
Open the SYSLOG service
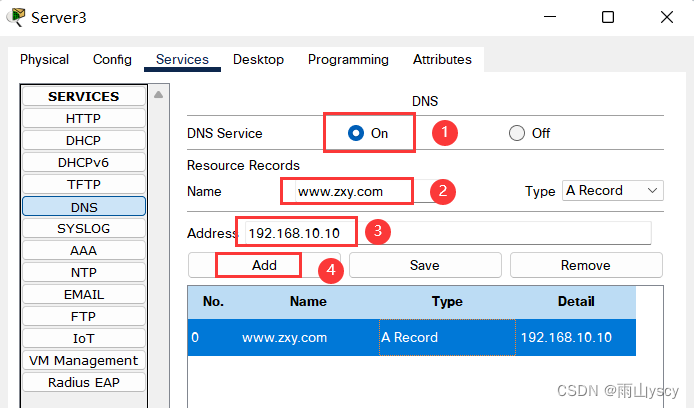click(x=84, y=228)
